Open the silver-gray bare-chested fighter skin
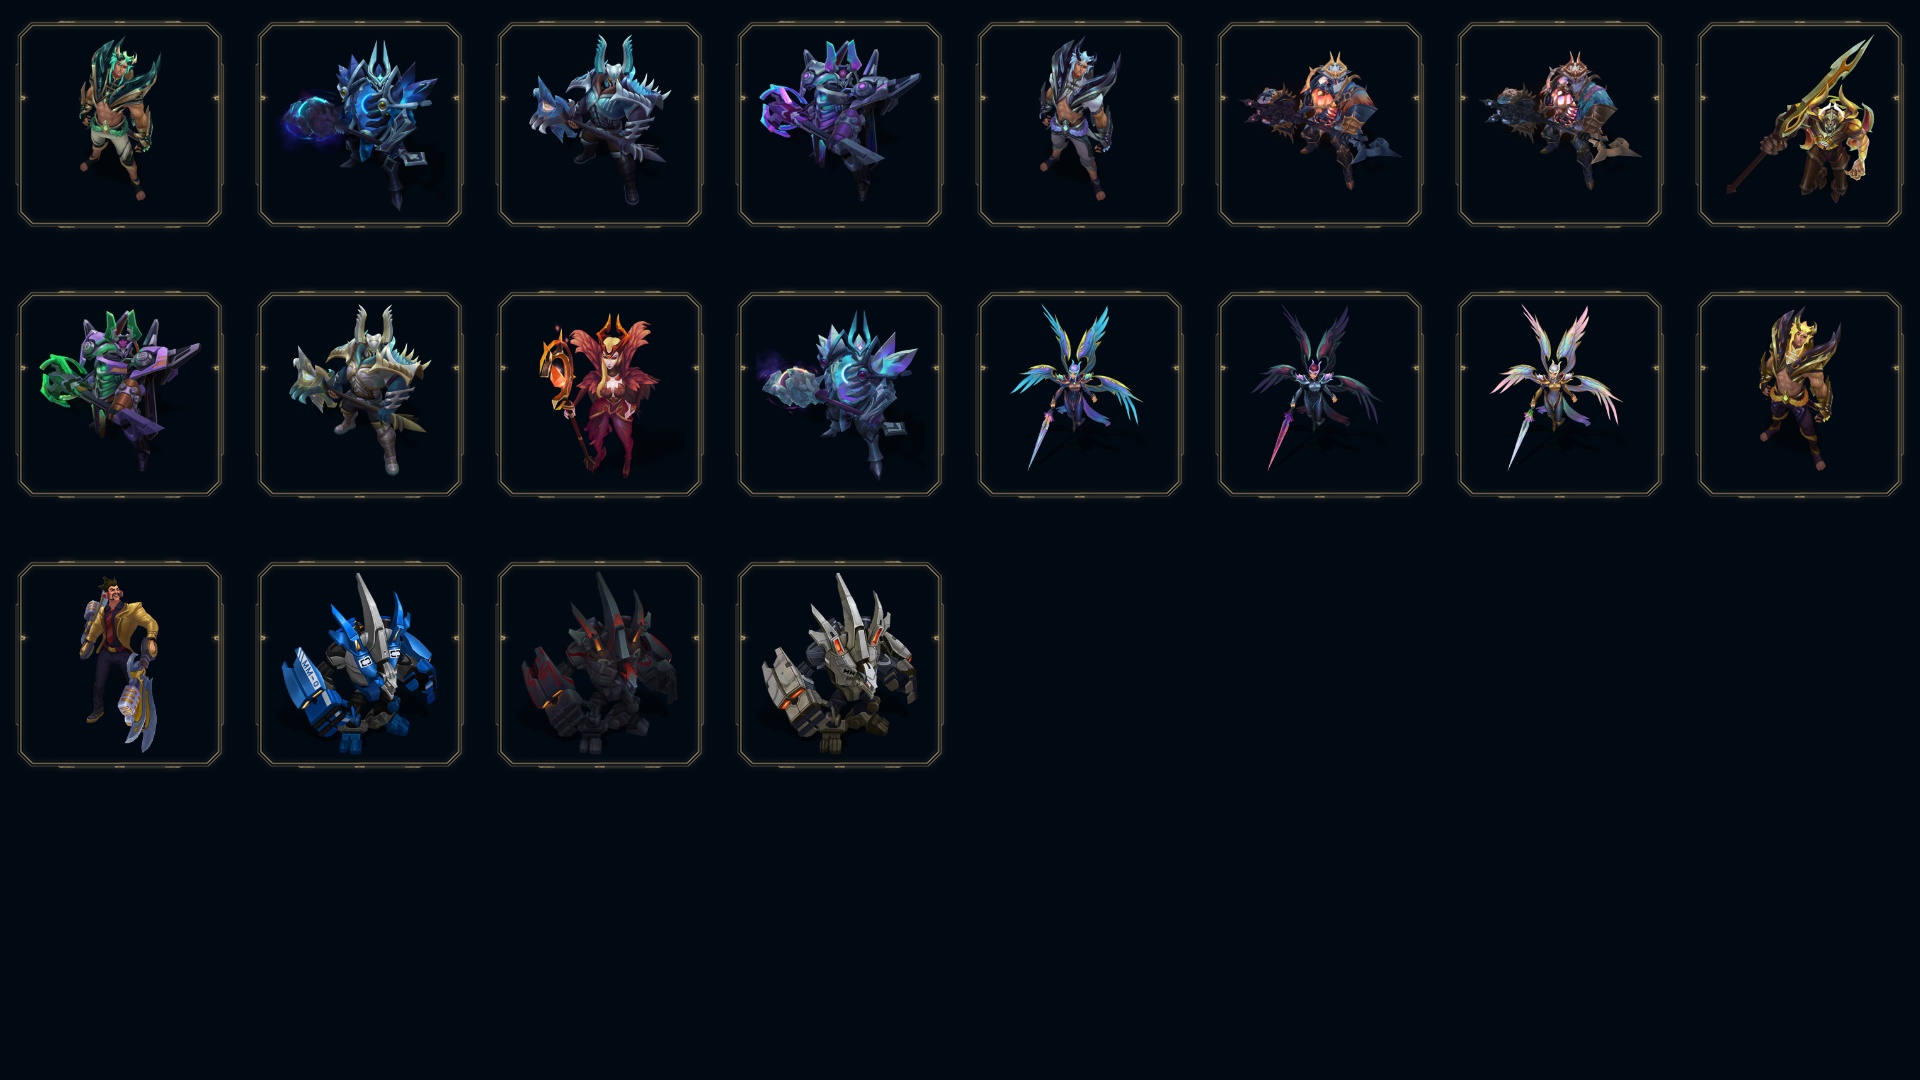This screenshot has width=1920, height=1080. pyautogui.click(x=1080, y=124)
